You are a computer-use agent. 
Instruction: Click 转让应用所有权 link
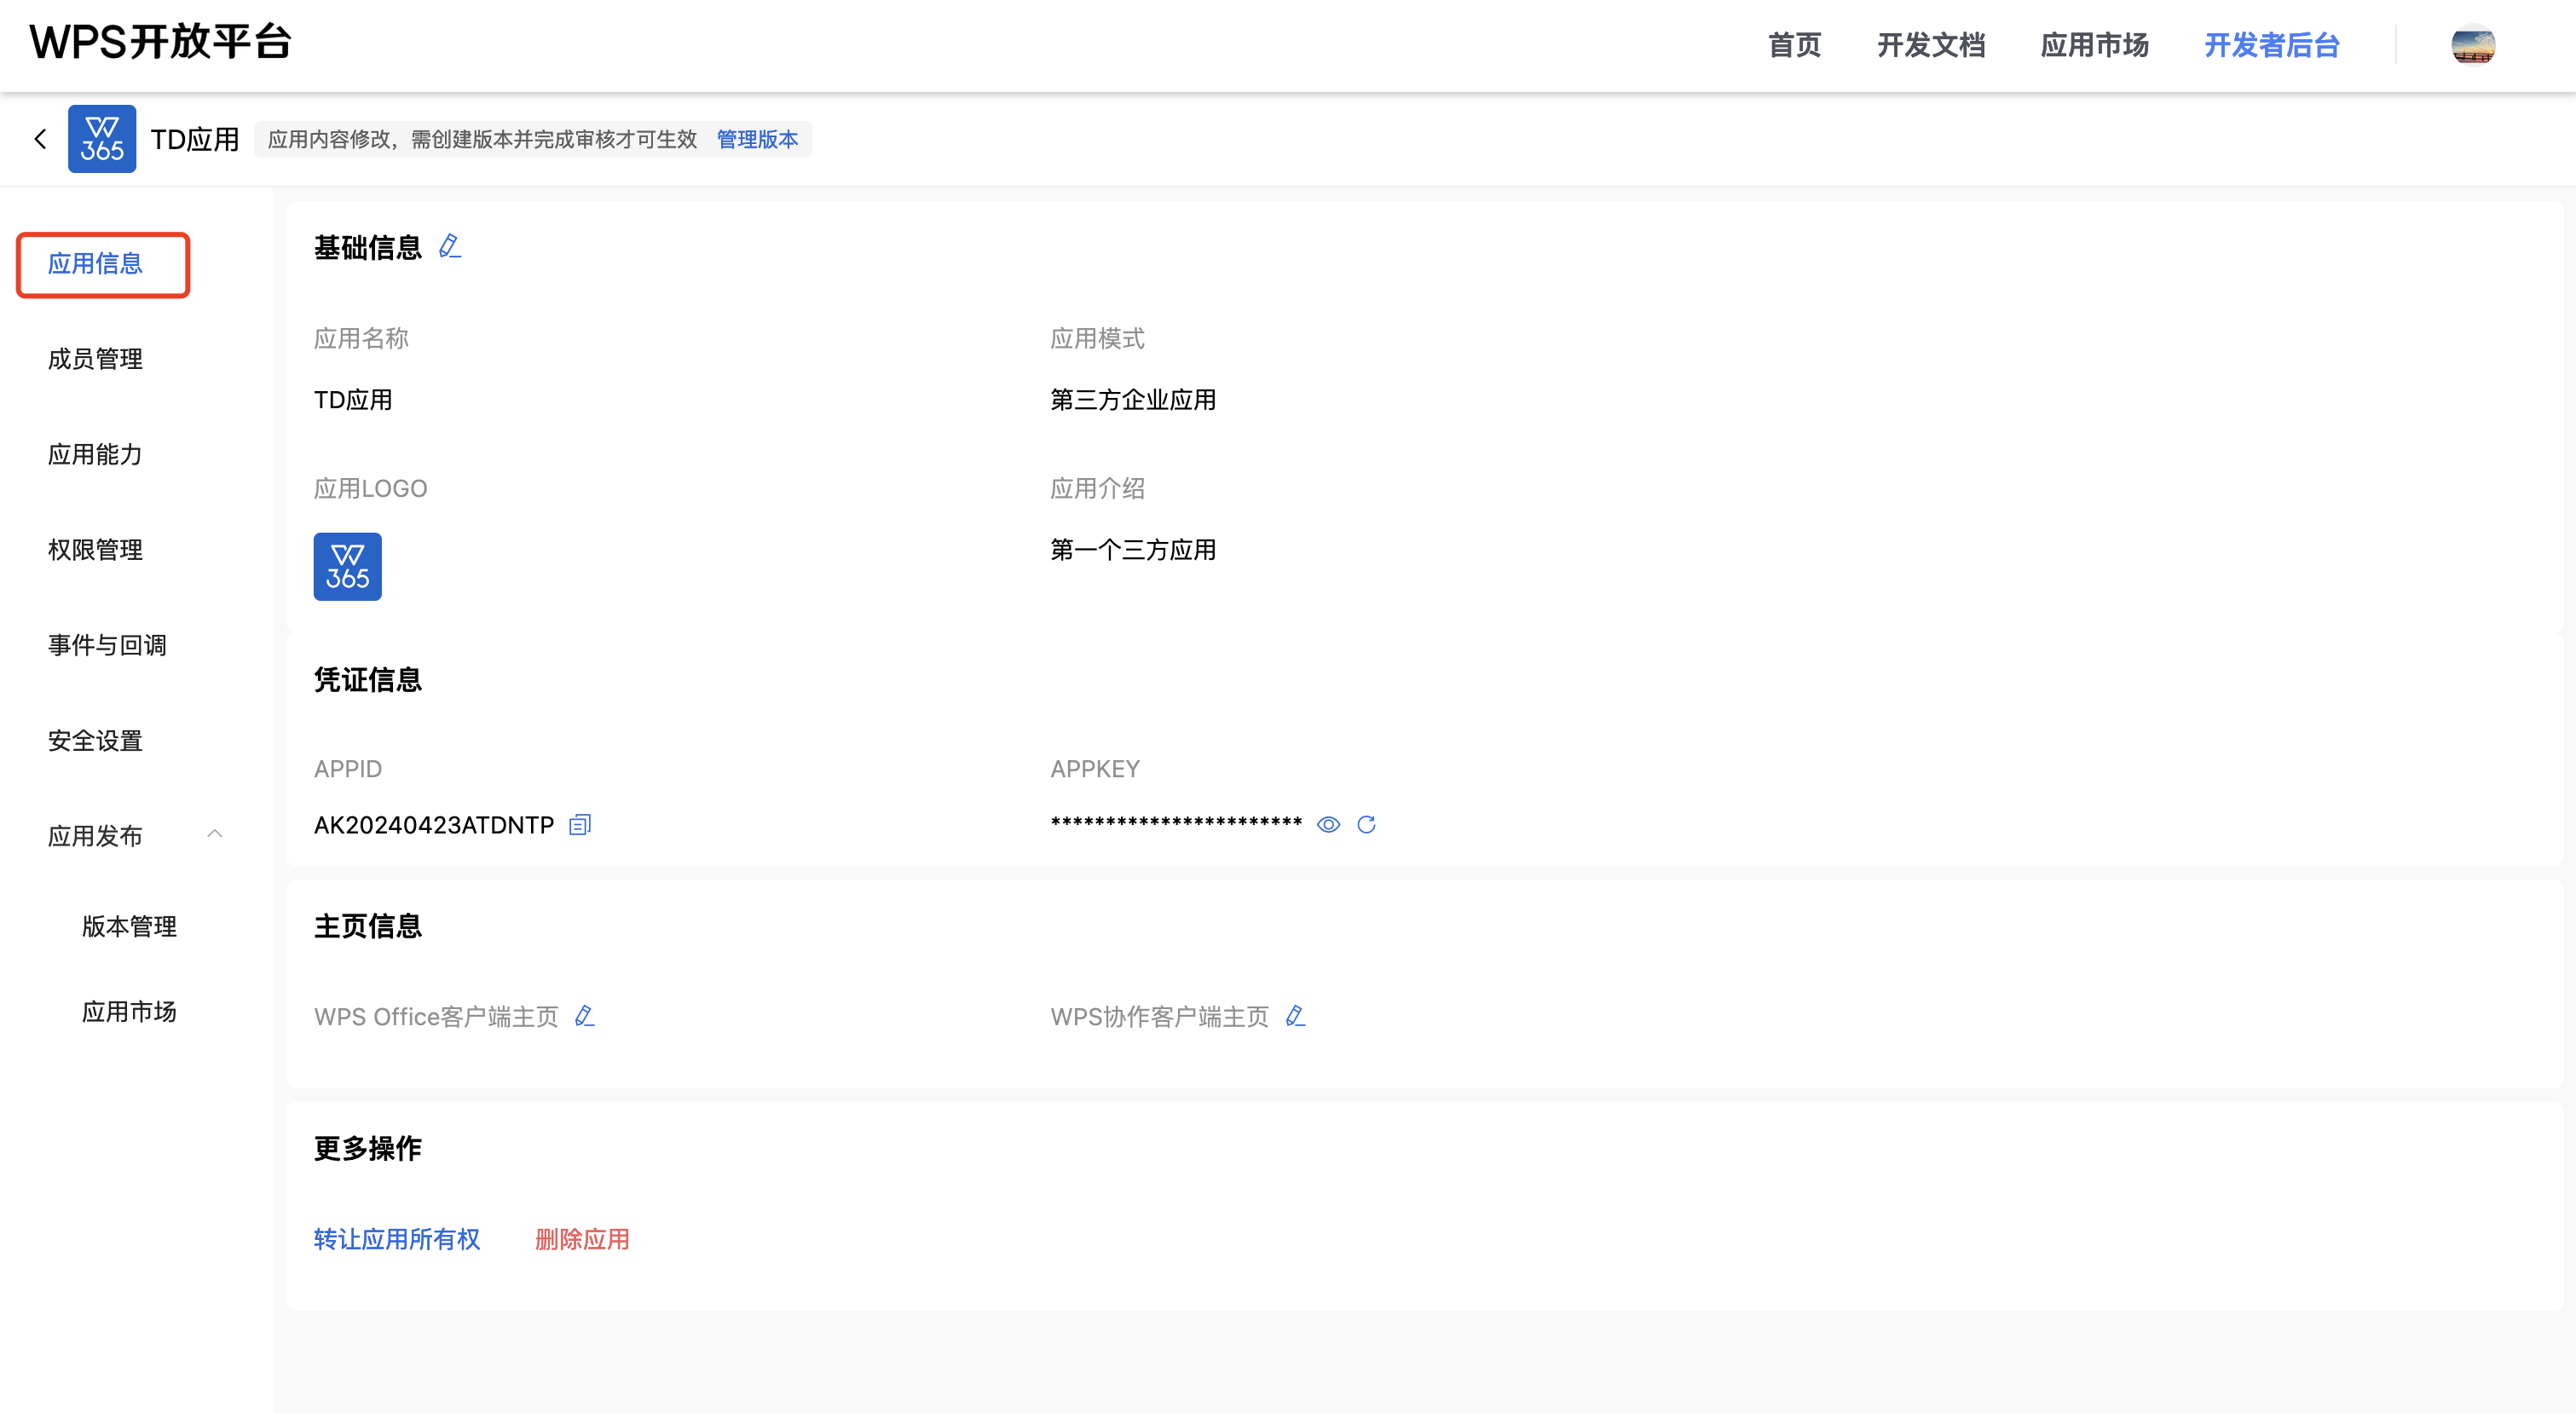396,1239
